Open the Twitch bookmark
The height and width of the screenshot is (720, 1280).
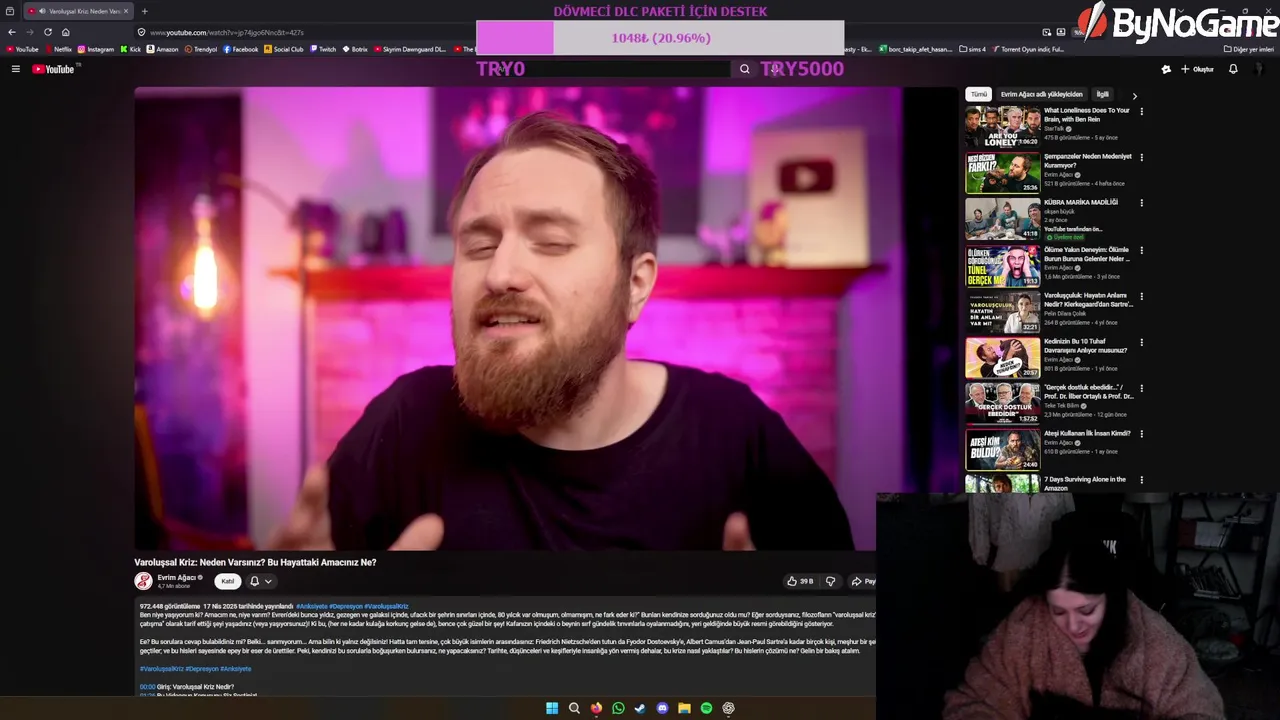[x=323, y=49]
